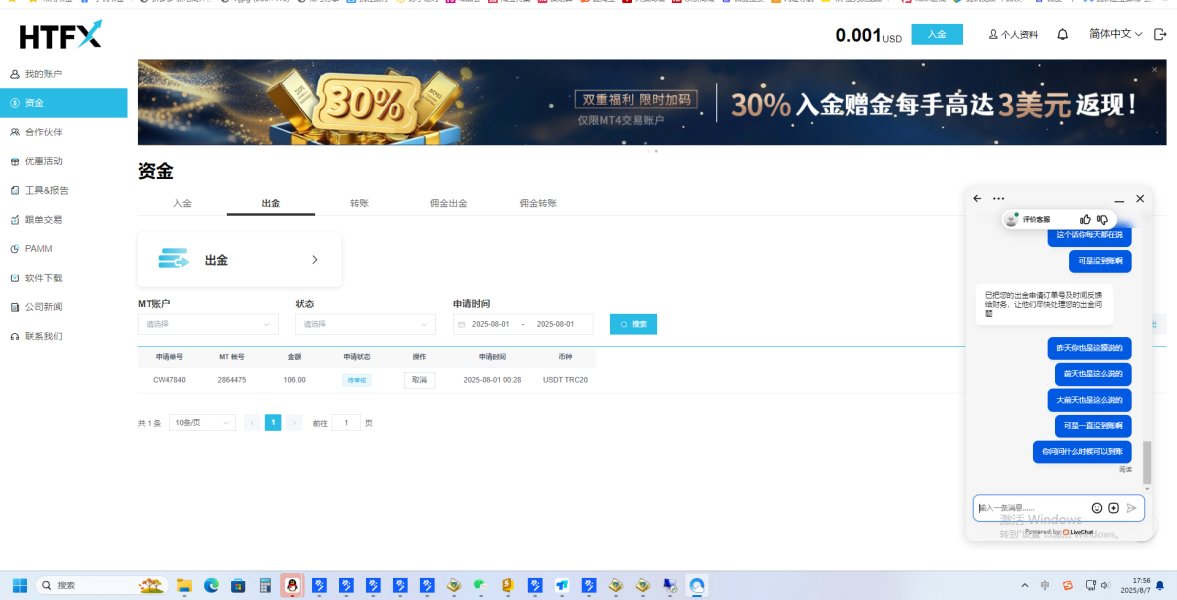Screen dimensions: 1177x600
Task: Click the logout icon in header
Action: (1160, 34)
